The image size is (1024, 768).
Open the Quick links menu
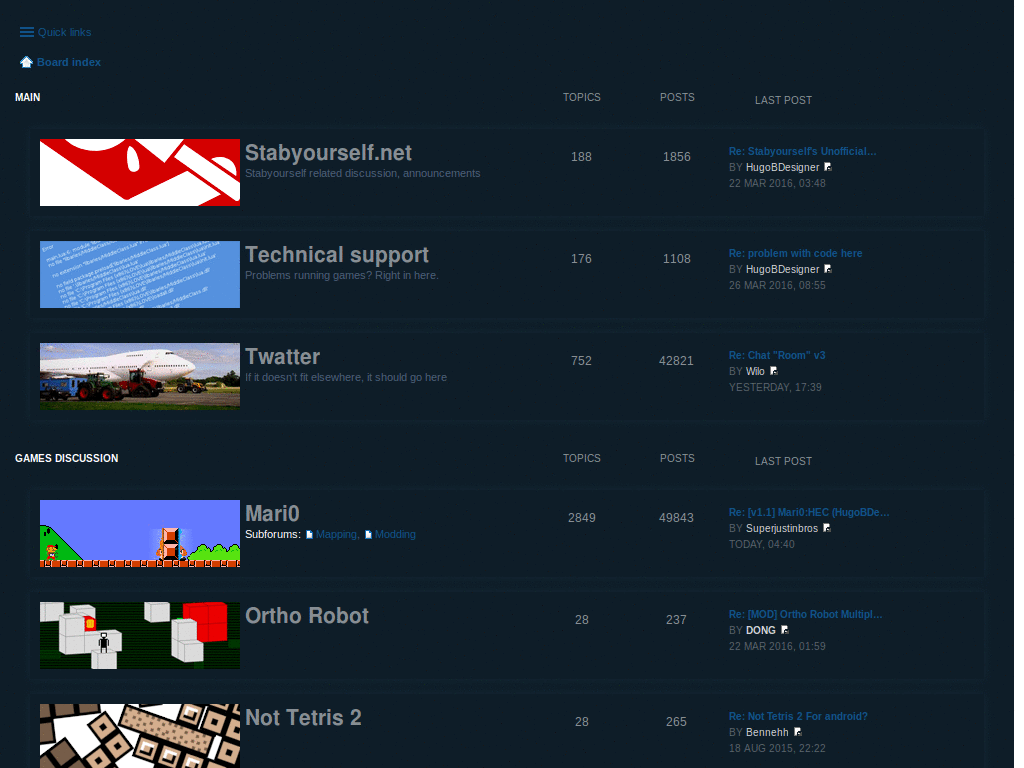click(x=62, y=31)
